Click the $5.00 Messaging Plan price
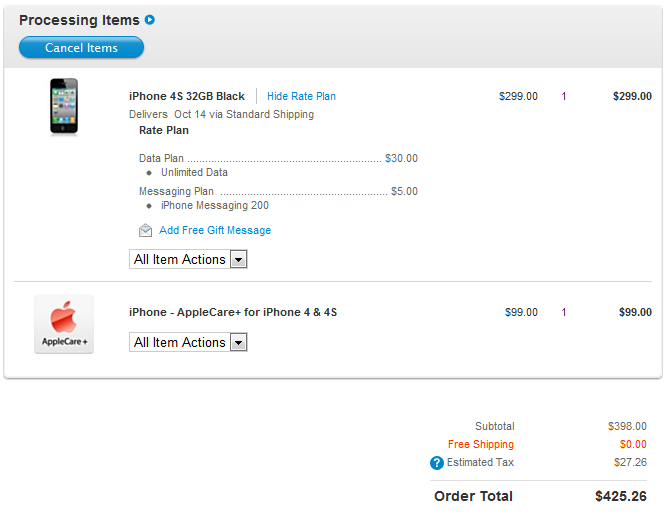 click(x=404, y=192)
